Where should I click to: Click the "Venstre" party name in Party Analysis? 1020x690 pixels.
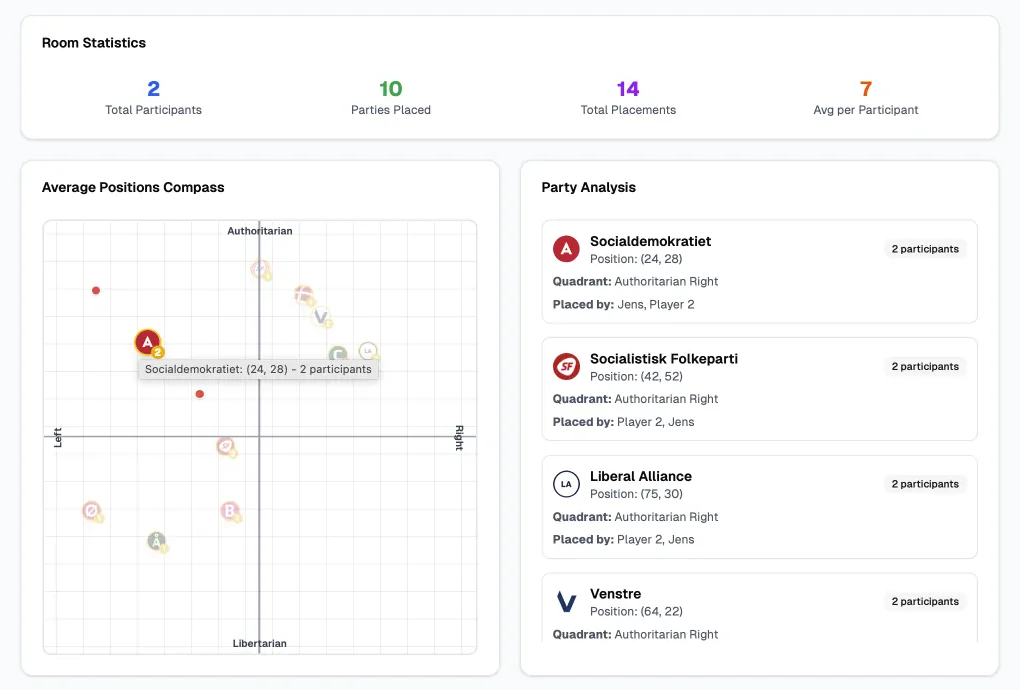click(615, 594)
